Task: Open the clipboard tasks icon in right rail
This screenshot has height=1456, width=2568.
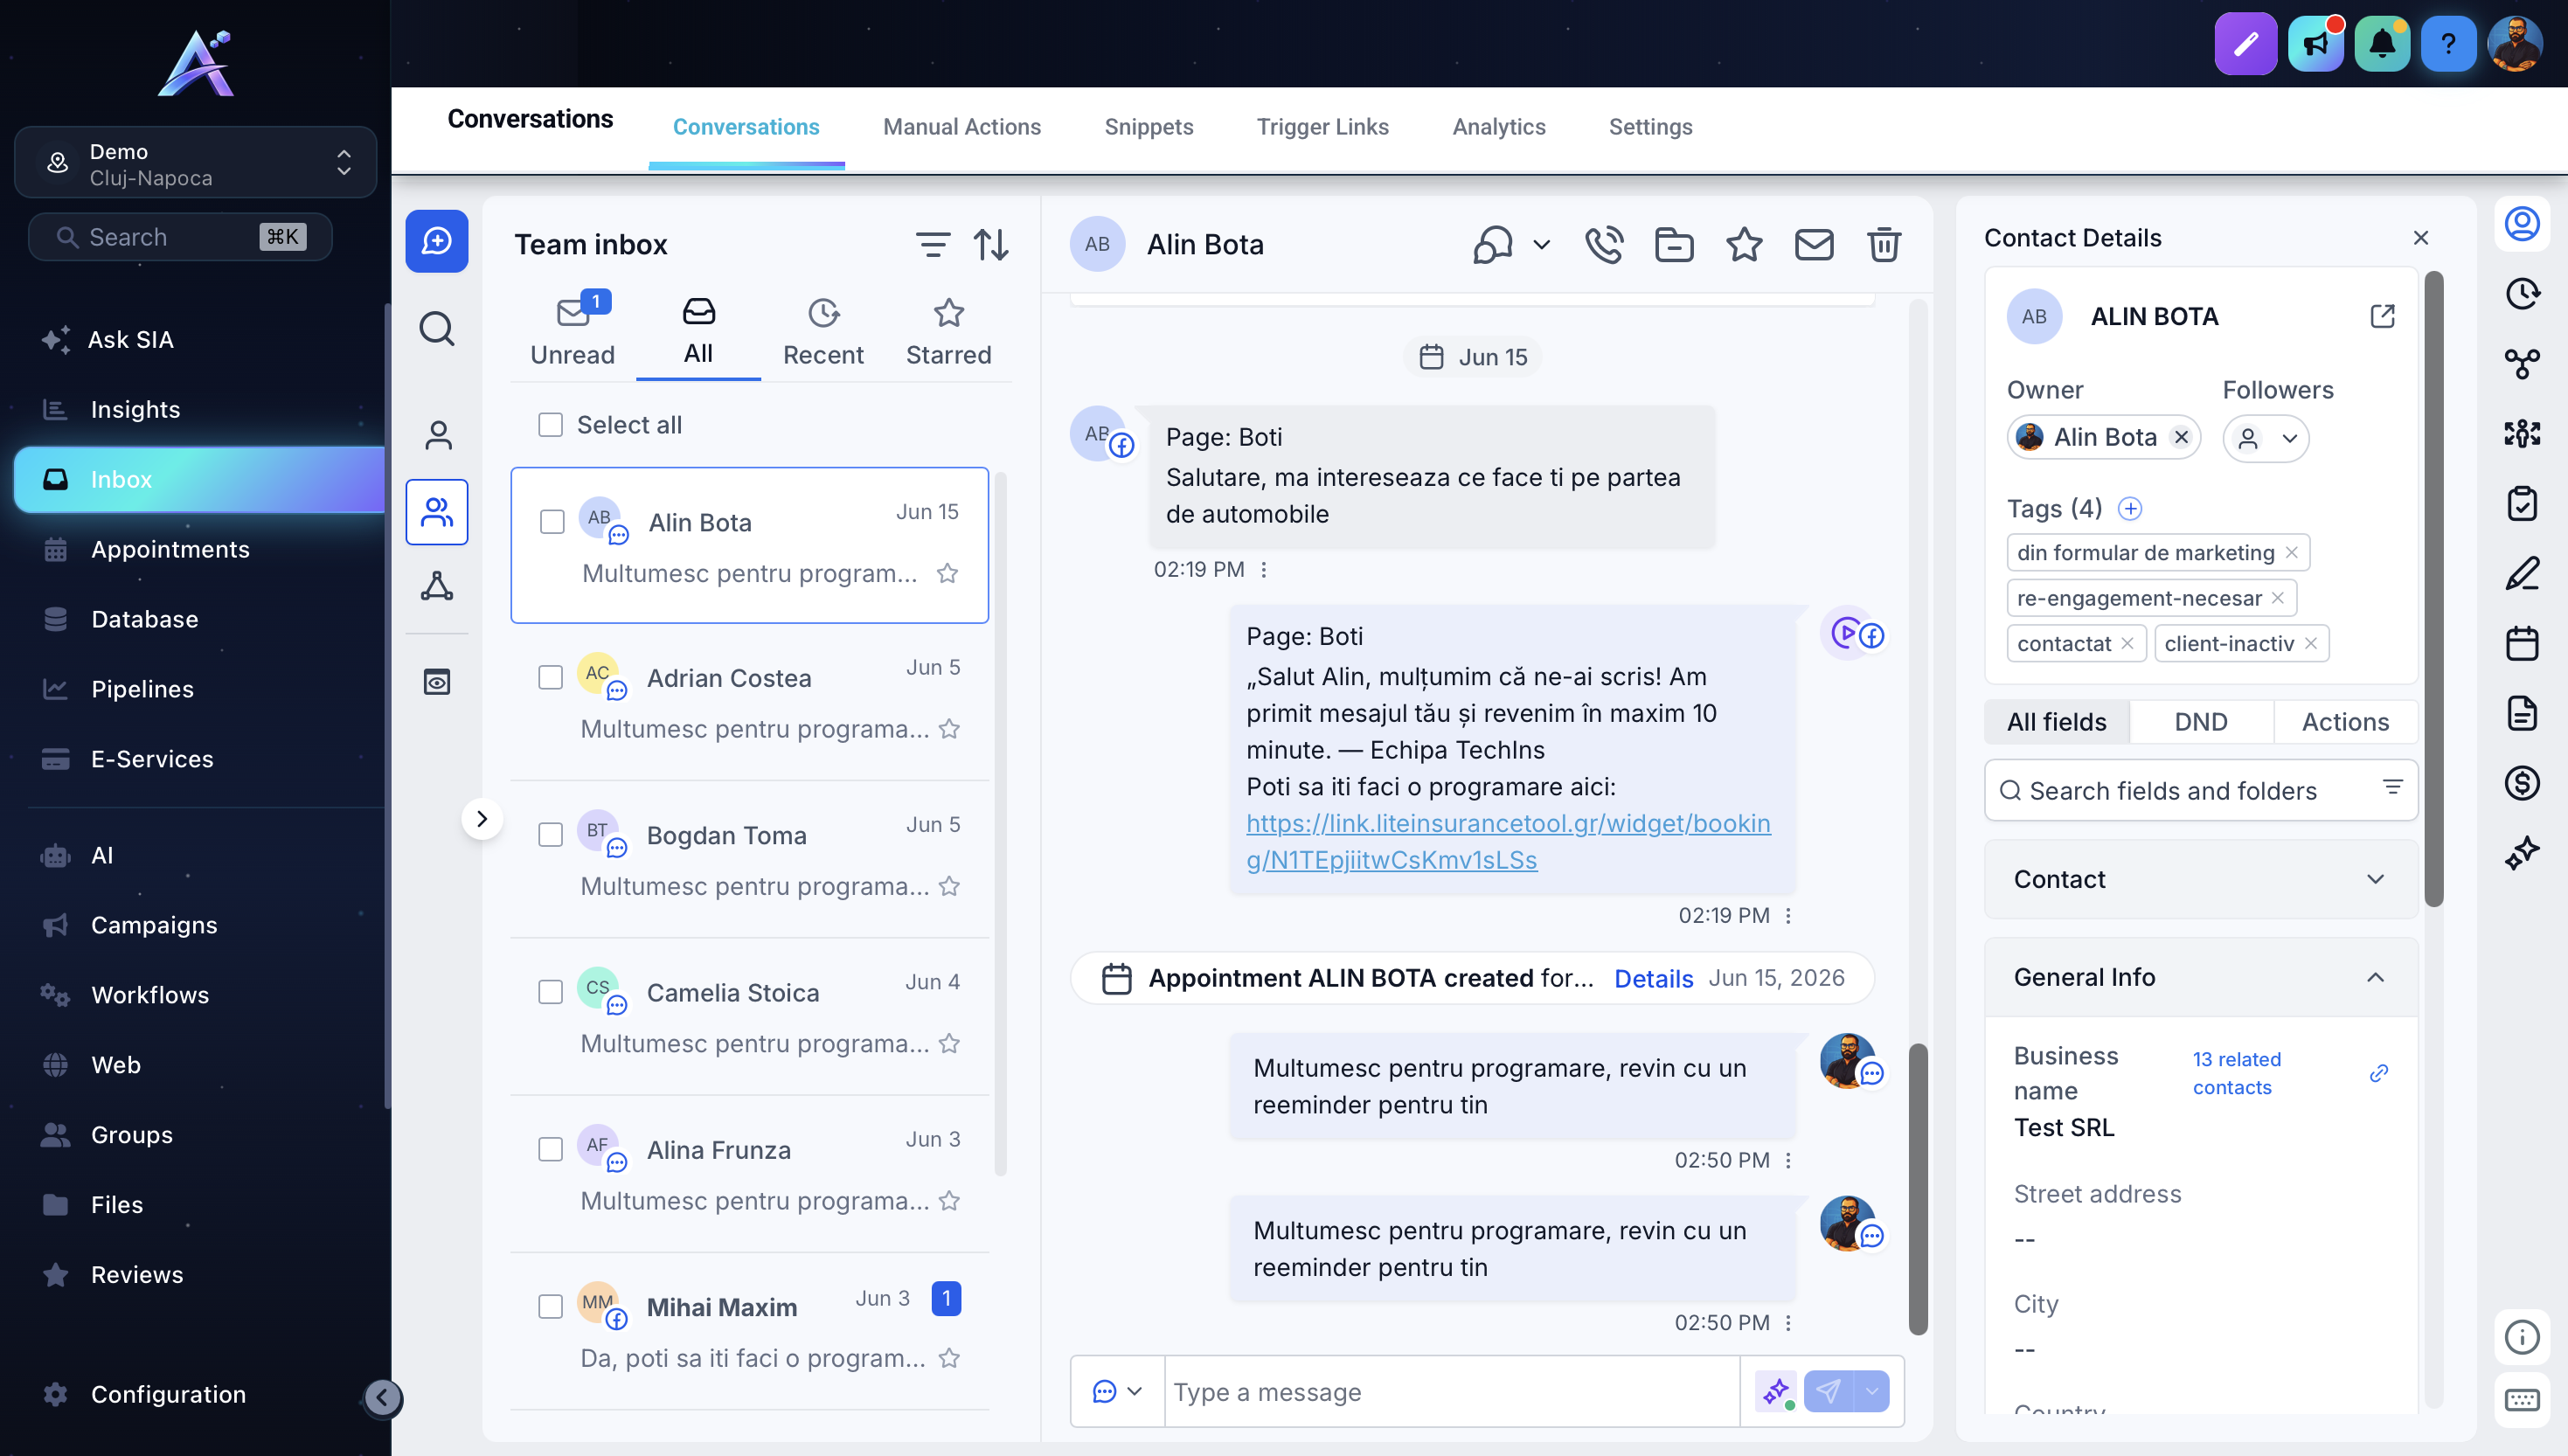Action: 2522,503
